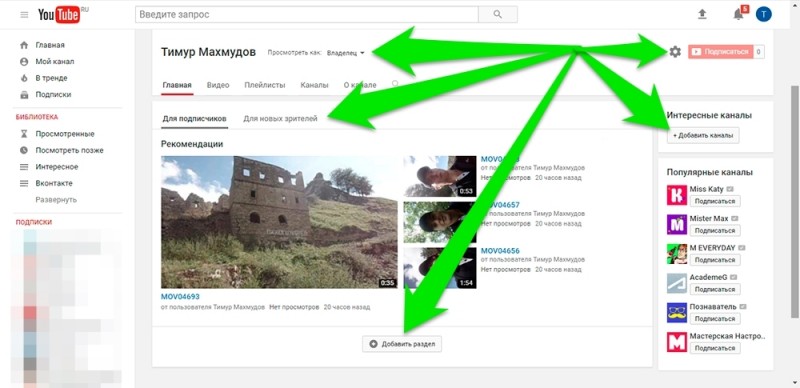Click the red Подписаться button
Image resolution: width=800 pixels, height=388 pixels.
pyautogui.click(x=720, y=52)
